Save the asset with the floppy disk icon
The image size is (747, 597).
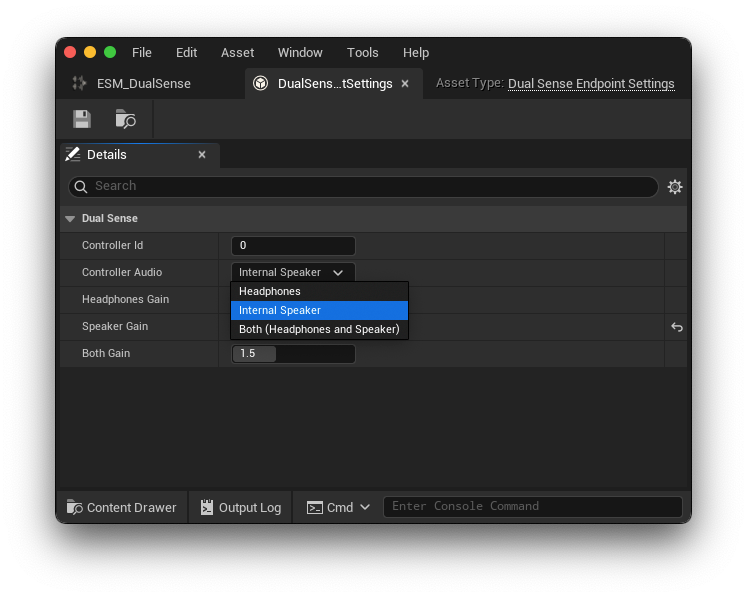pos(82,119)
